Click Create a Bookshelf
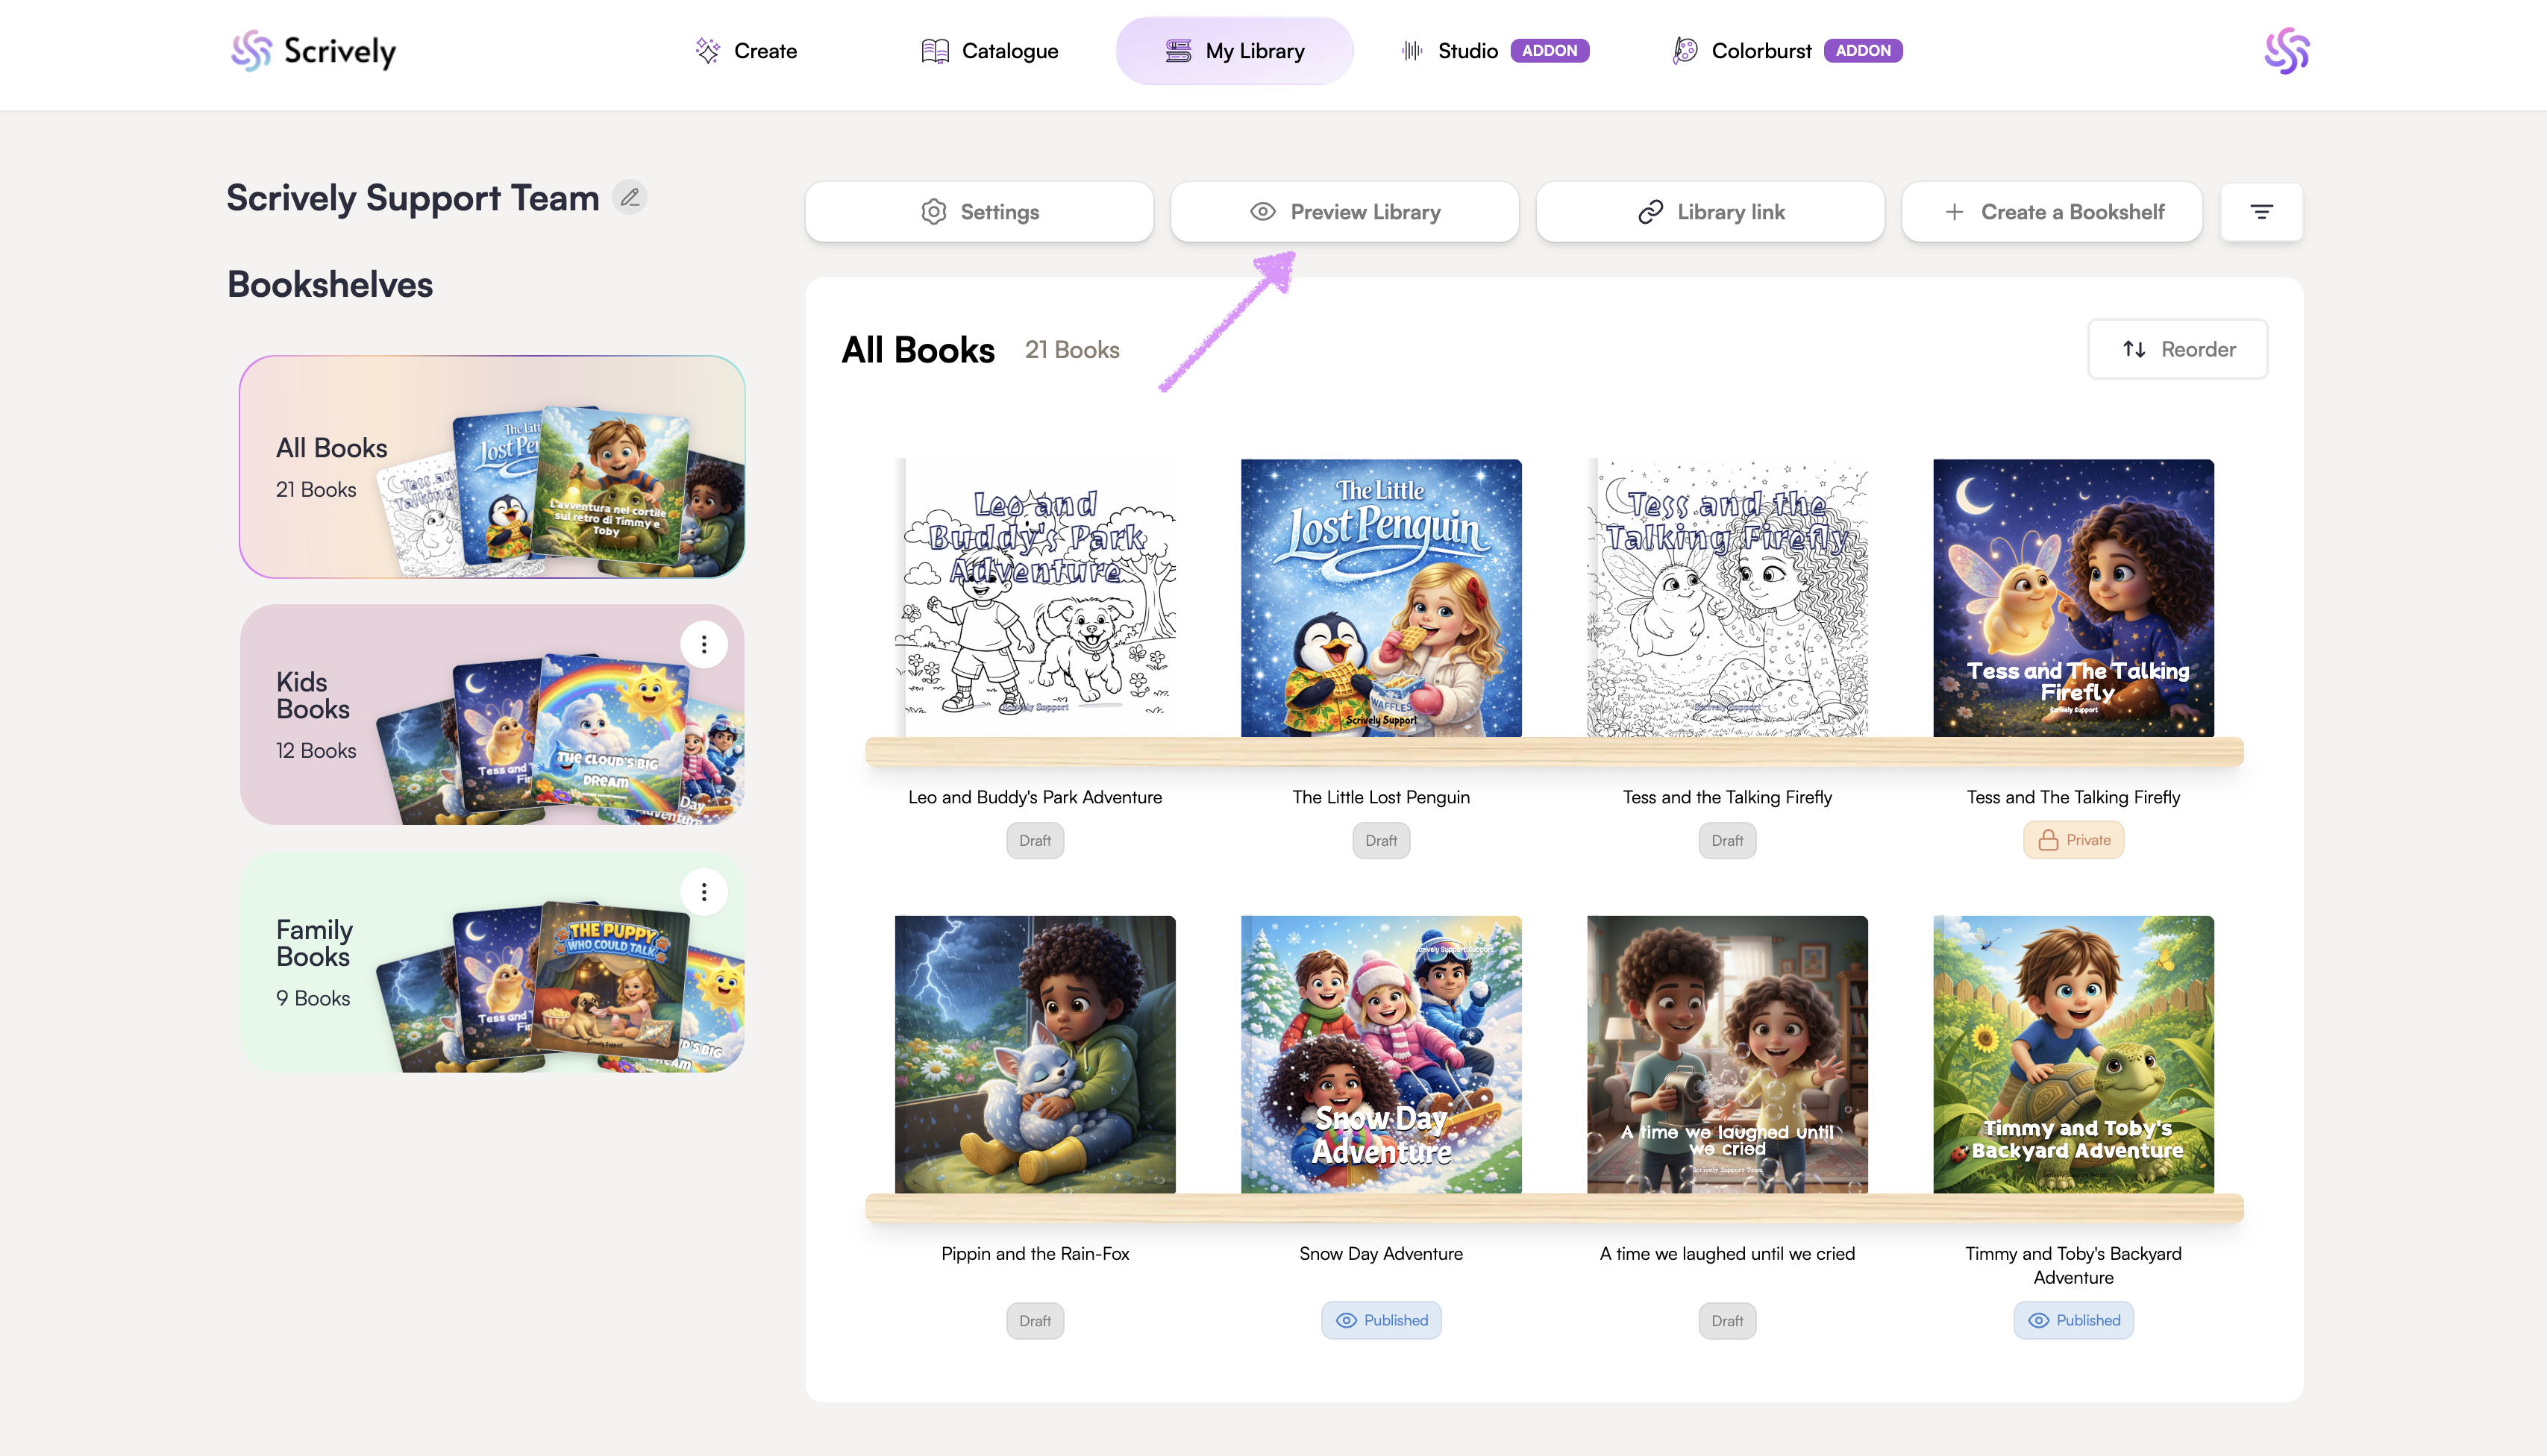Screen dimensions: 2547x1456 click(2052, 212)
